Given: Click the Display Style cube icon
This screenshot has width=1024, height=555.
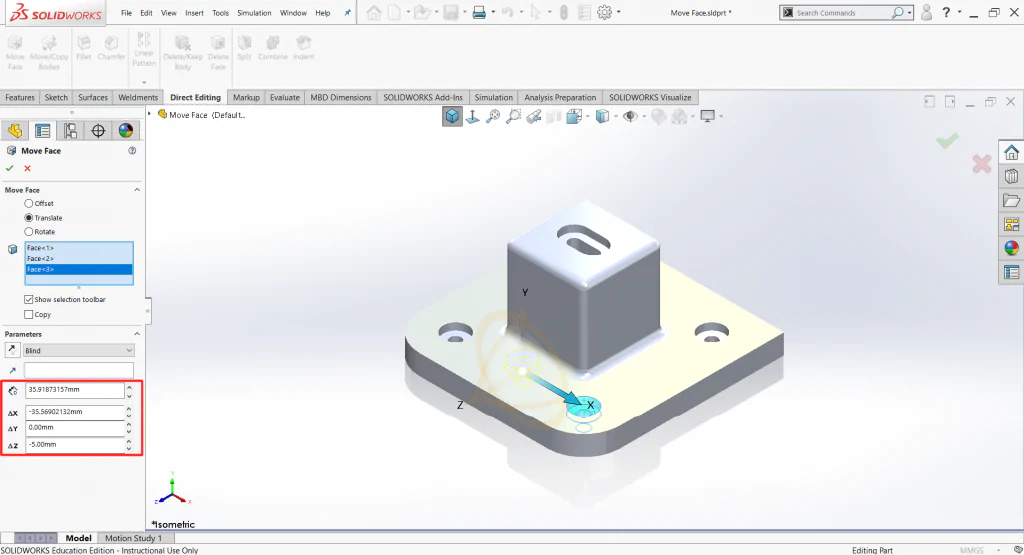Looking at the screenshot, I should point(602,116).
